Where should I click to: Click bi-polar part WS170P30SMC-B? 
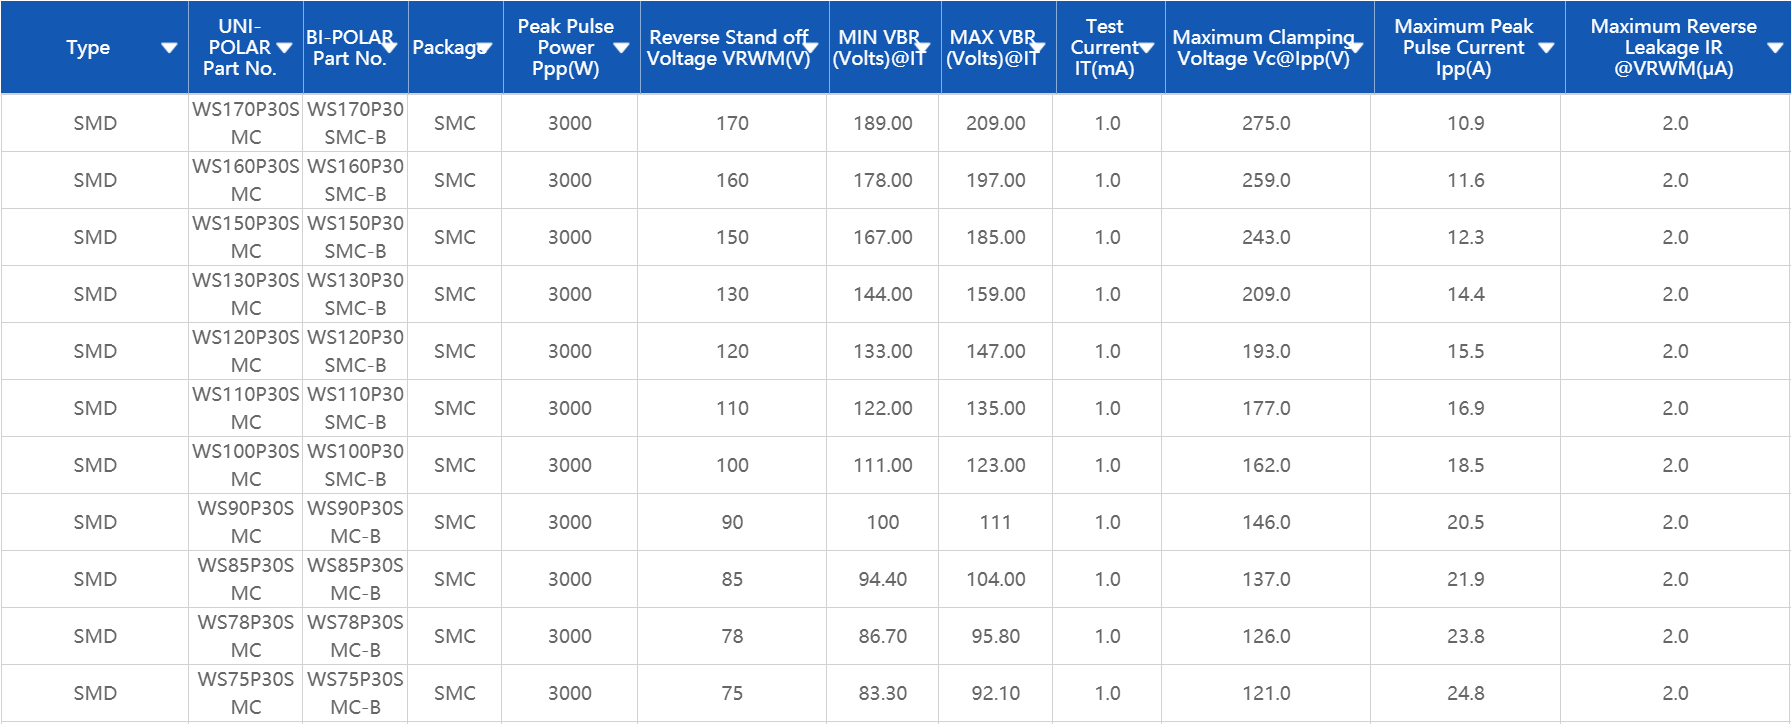(355, 123)
